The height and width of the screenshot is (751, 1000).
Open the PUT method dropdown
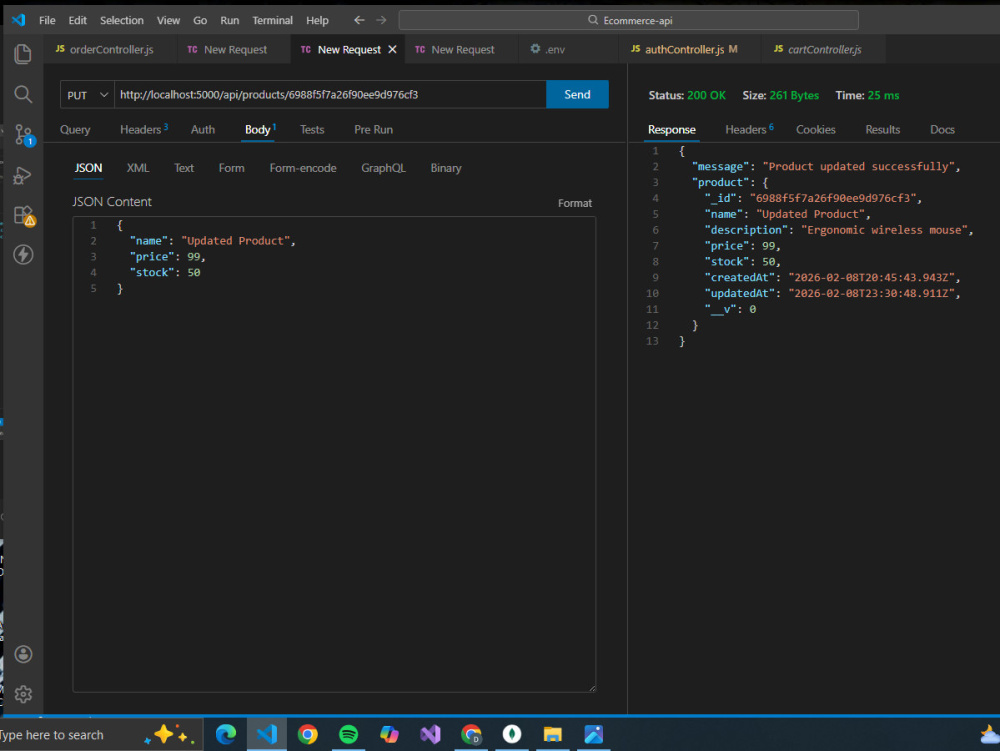87,95
